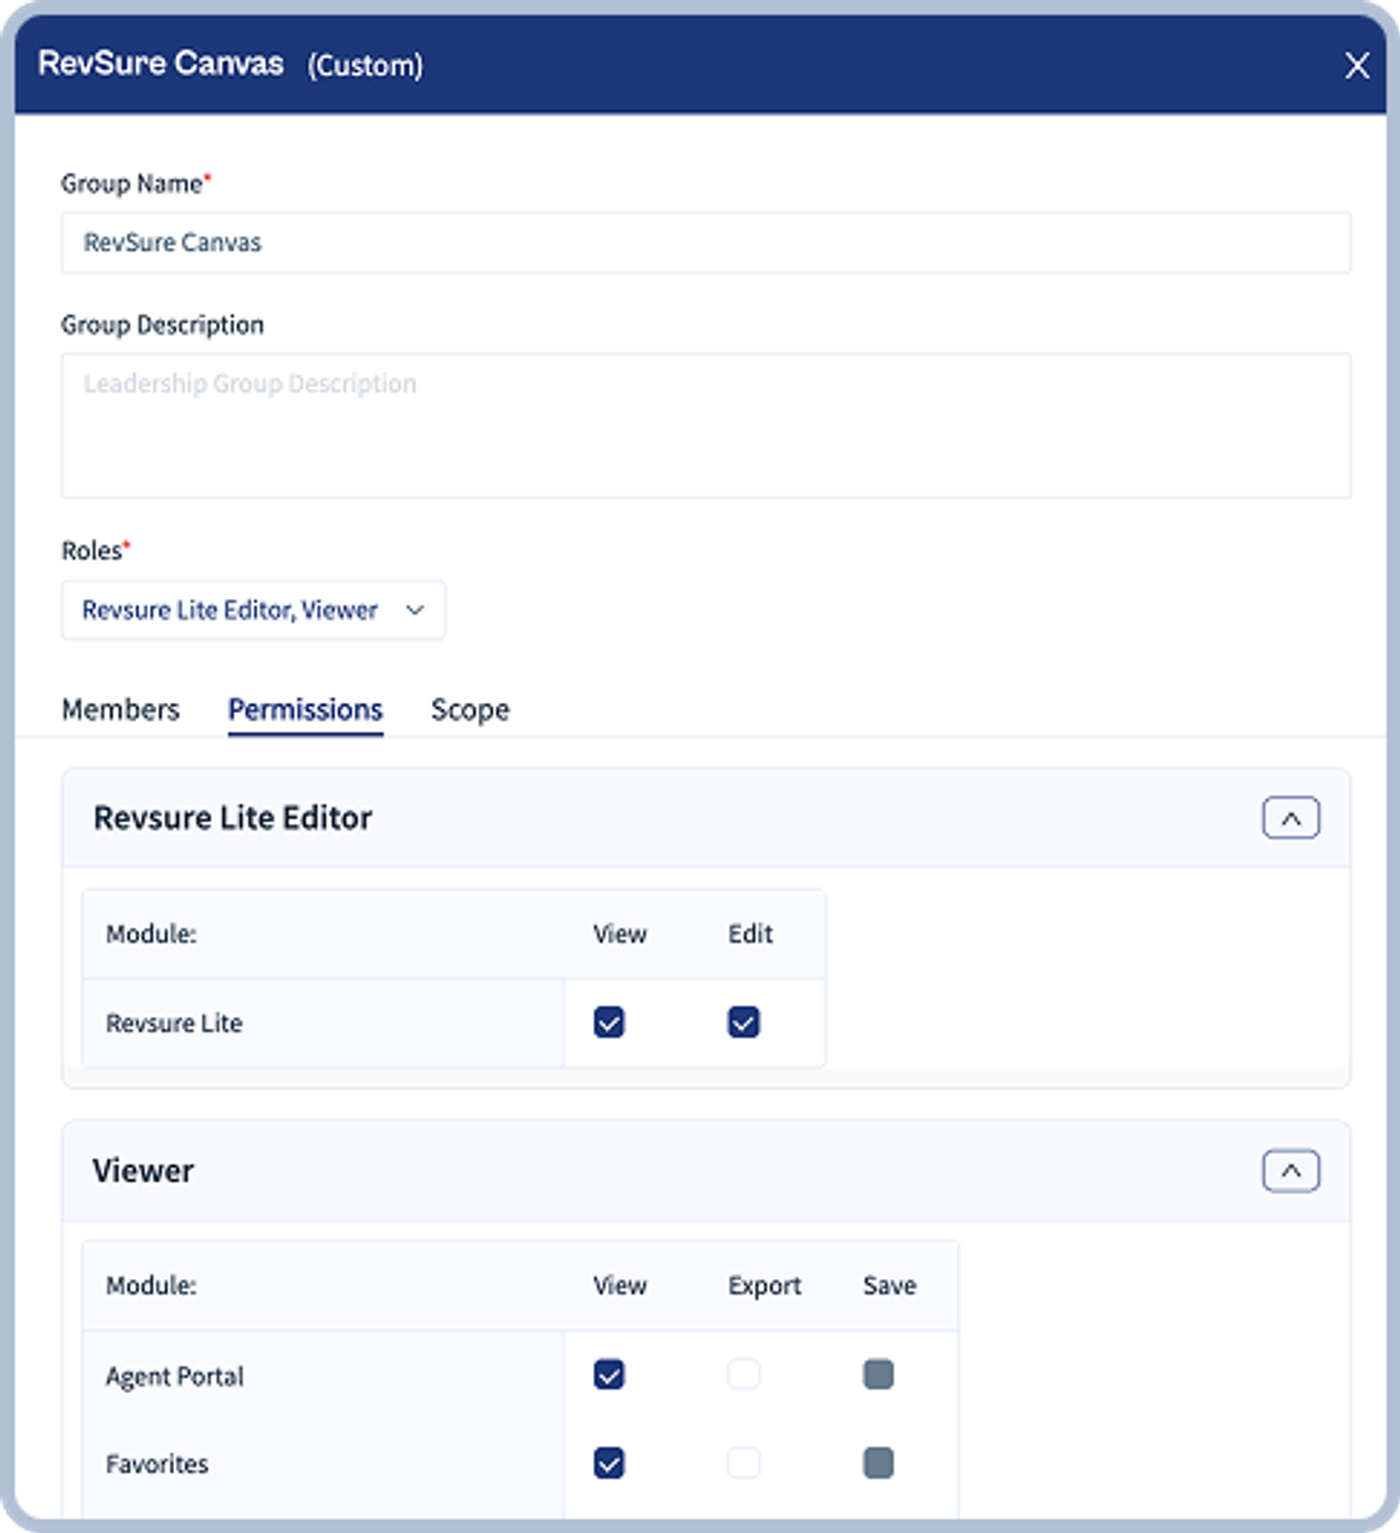
Task: Uncheck View for Revsure Lite
Action: (609, 1022)
